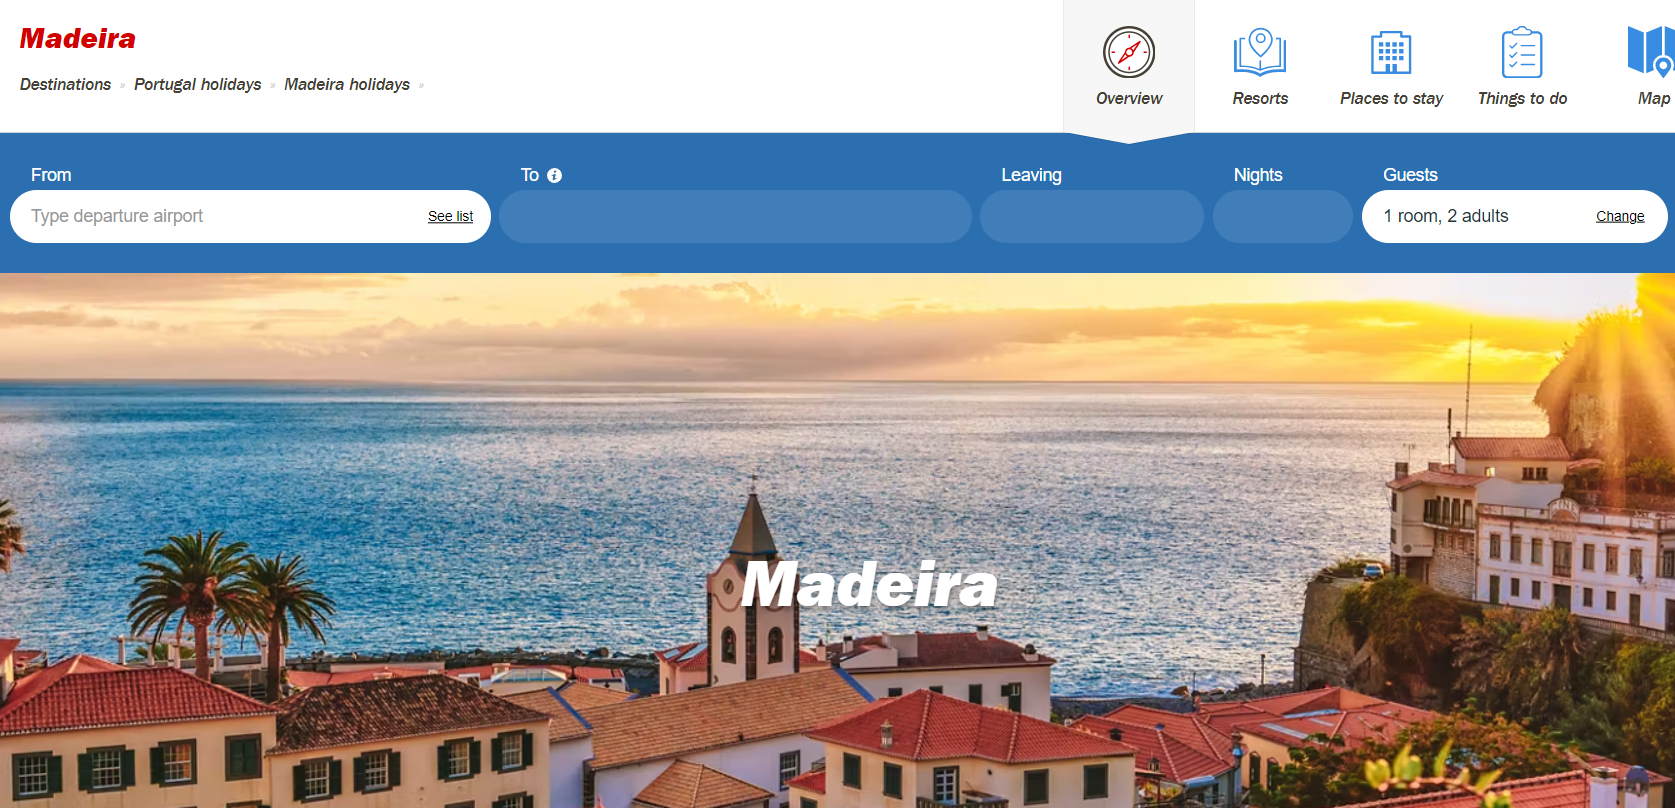Open the Things to do checklist icon

[x=1522, y=52]
